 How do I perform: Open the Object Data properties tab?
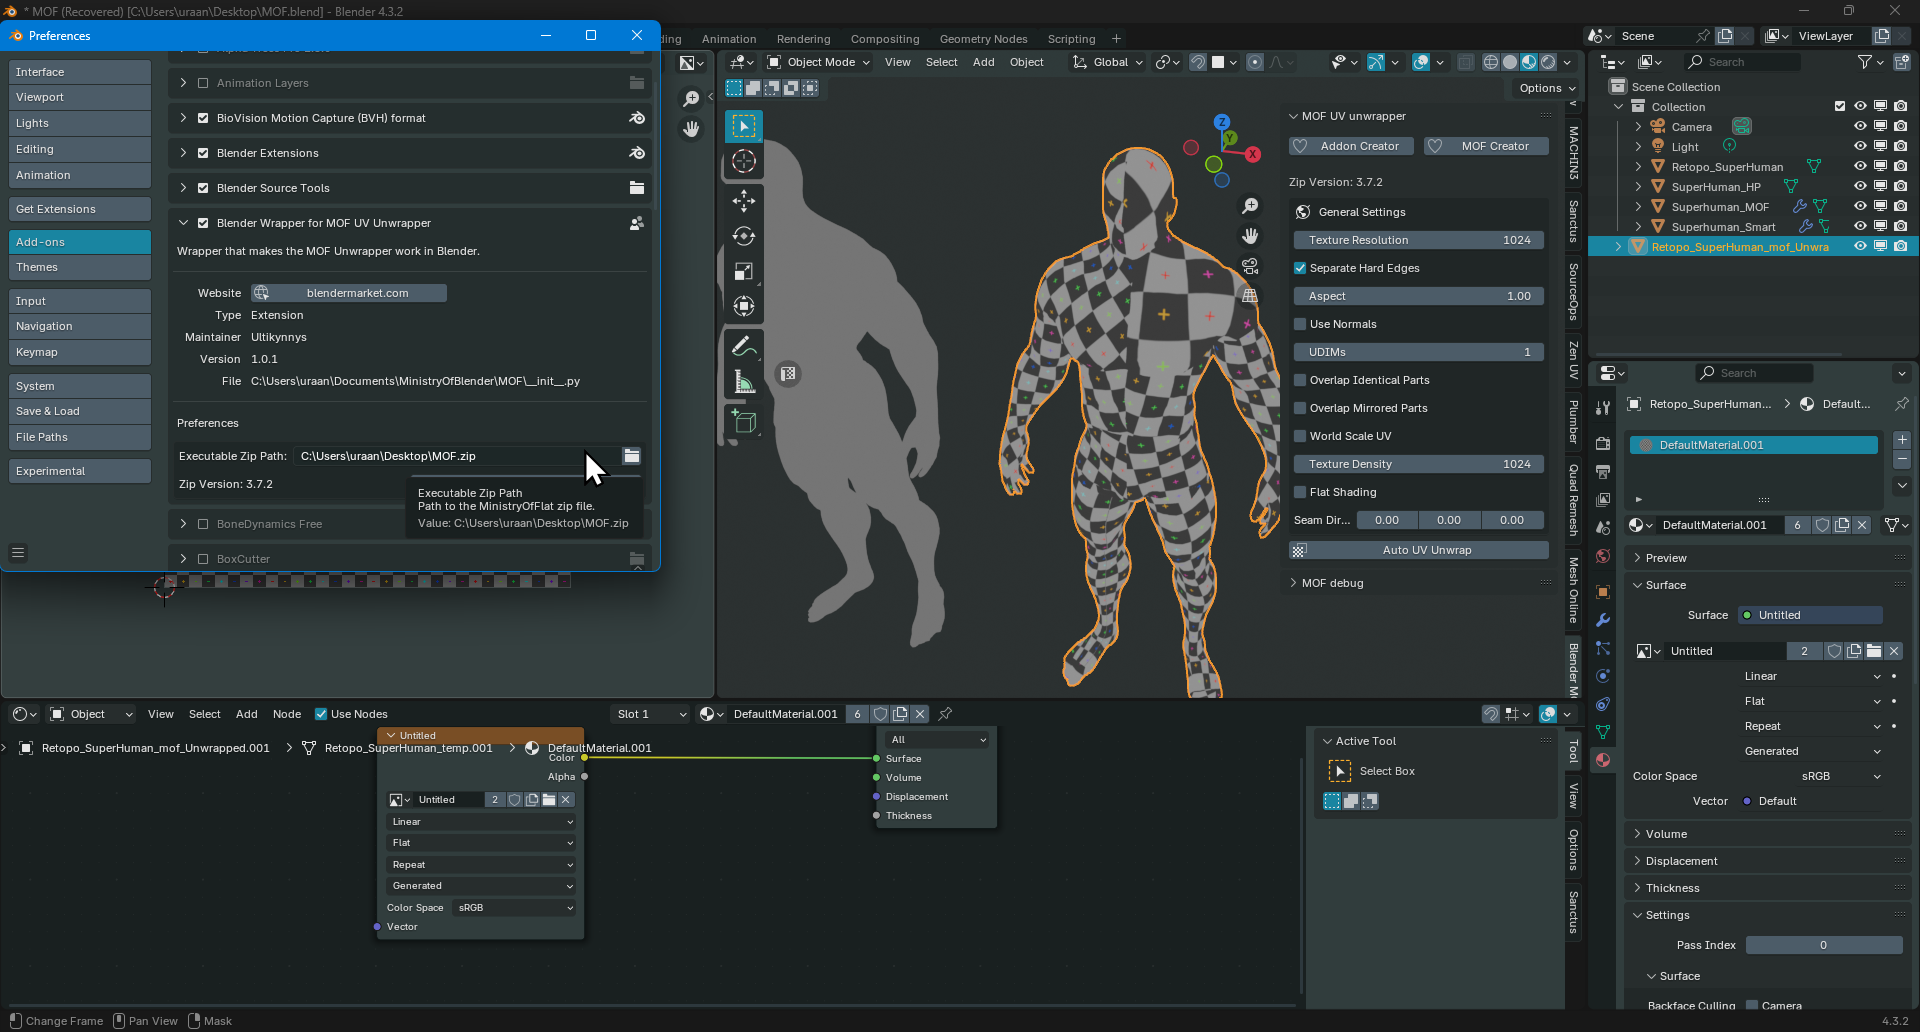(x=1603, y=732)
